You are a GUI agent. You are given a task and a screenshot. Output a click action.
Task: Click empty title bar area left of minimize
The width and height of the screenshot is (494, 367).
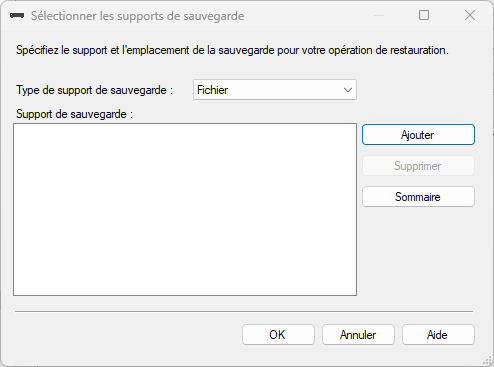(x=307, y=15)
